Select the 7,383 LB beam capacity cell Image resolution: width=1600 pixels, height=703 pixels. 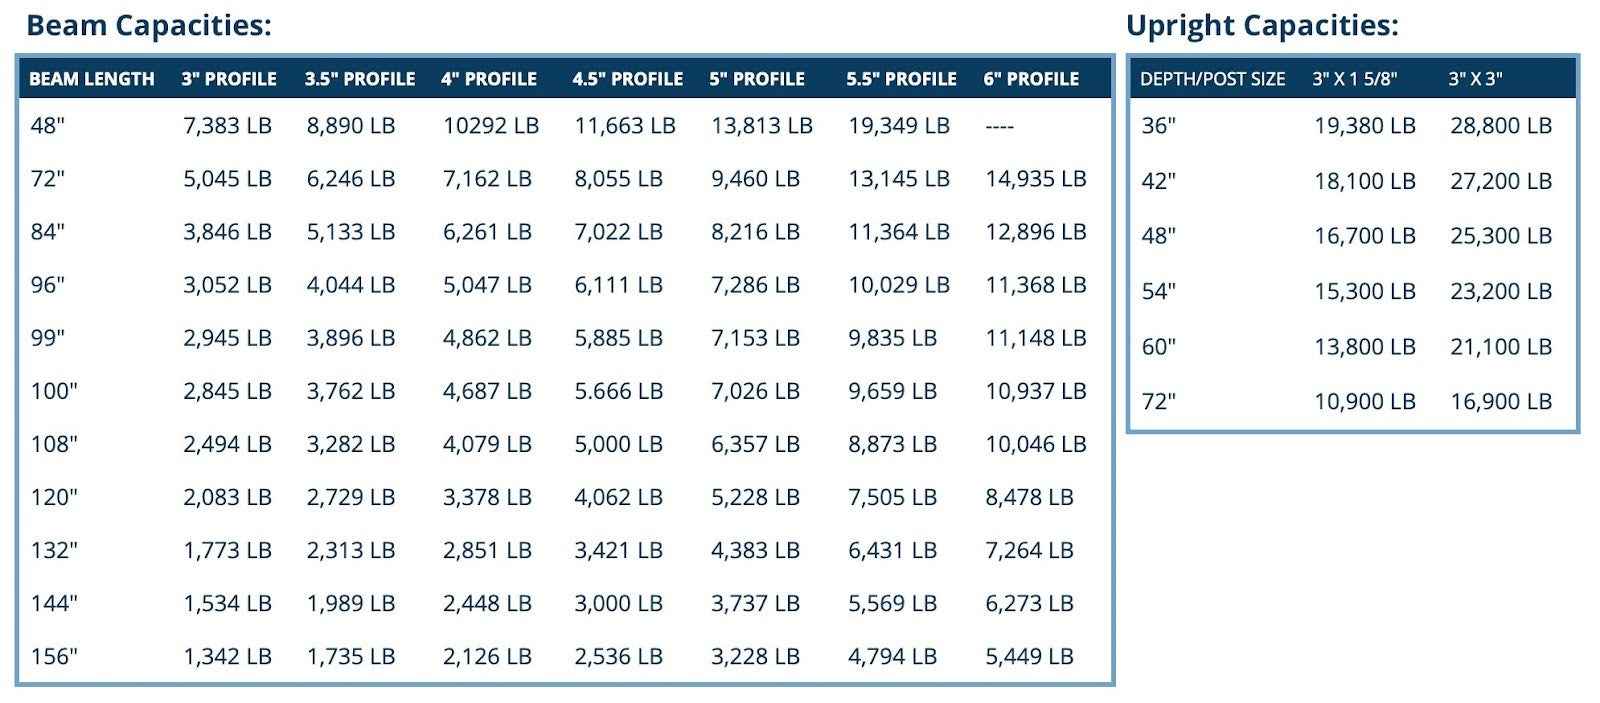[227, 126]
